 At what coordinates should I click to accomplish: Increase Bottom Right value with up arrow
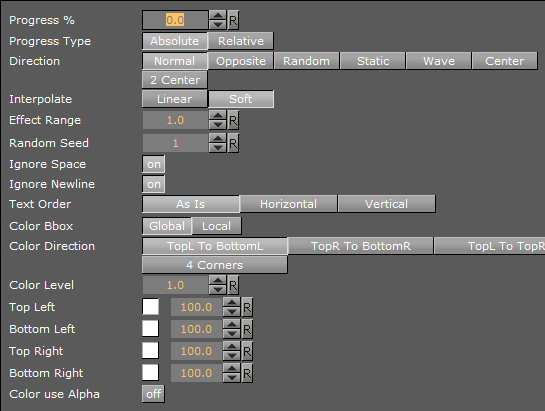tap(232, 369)
